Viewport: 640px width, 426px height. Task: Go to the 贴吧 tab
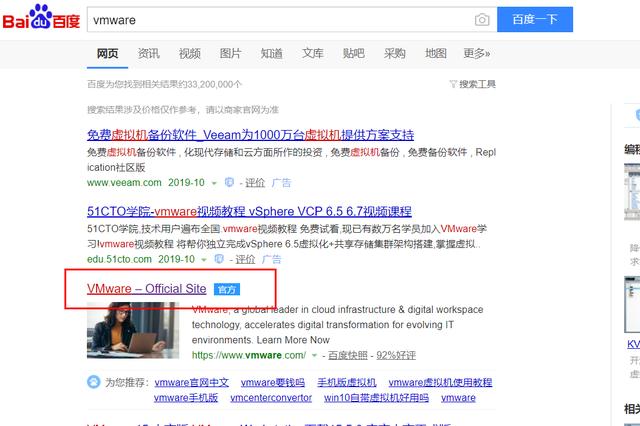point(353,53)
